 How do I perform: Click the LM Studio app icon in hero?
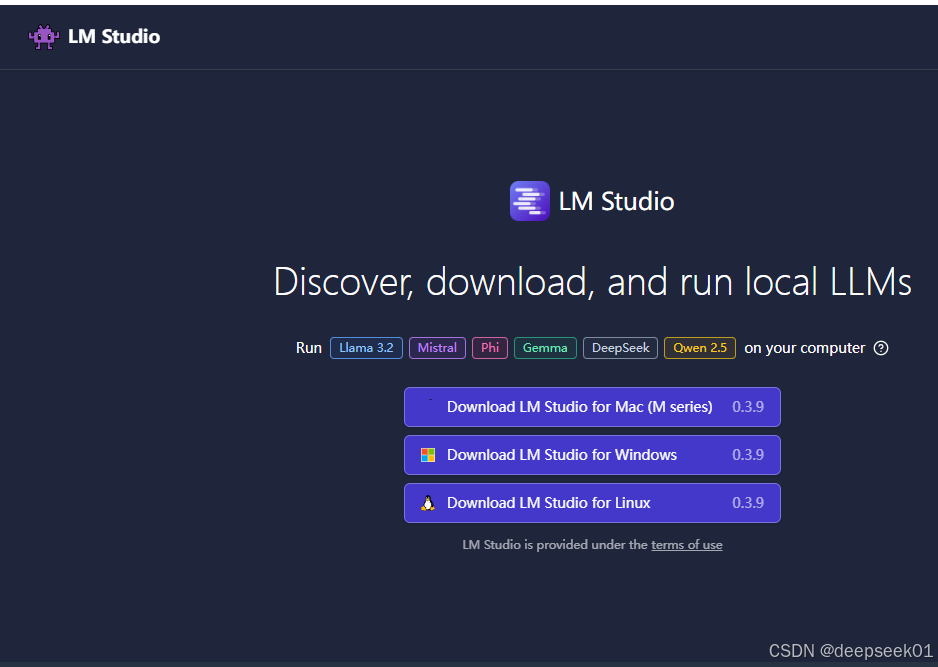pyautogui.click(x=529, y=201)
